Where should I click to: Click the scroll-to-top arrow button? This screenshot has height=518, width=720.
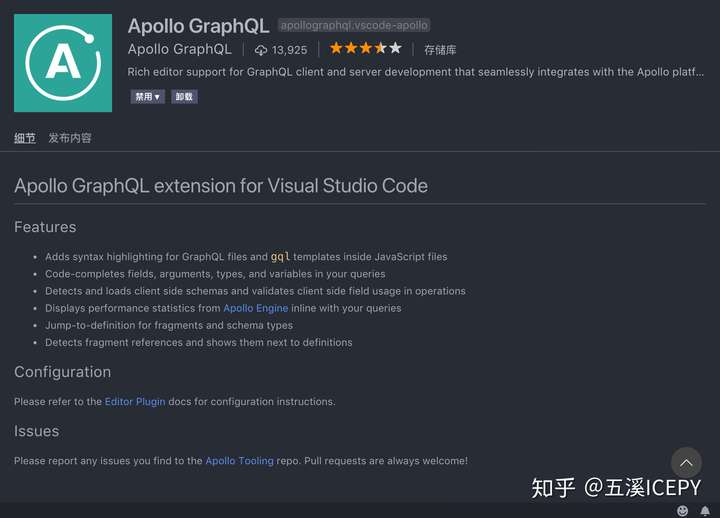coord(686,462)
